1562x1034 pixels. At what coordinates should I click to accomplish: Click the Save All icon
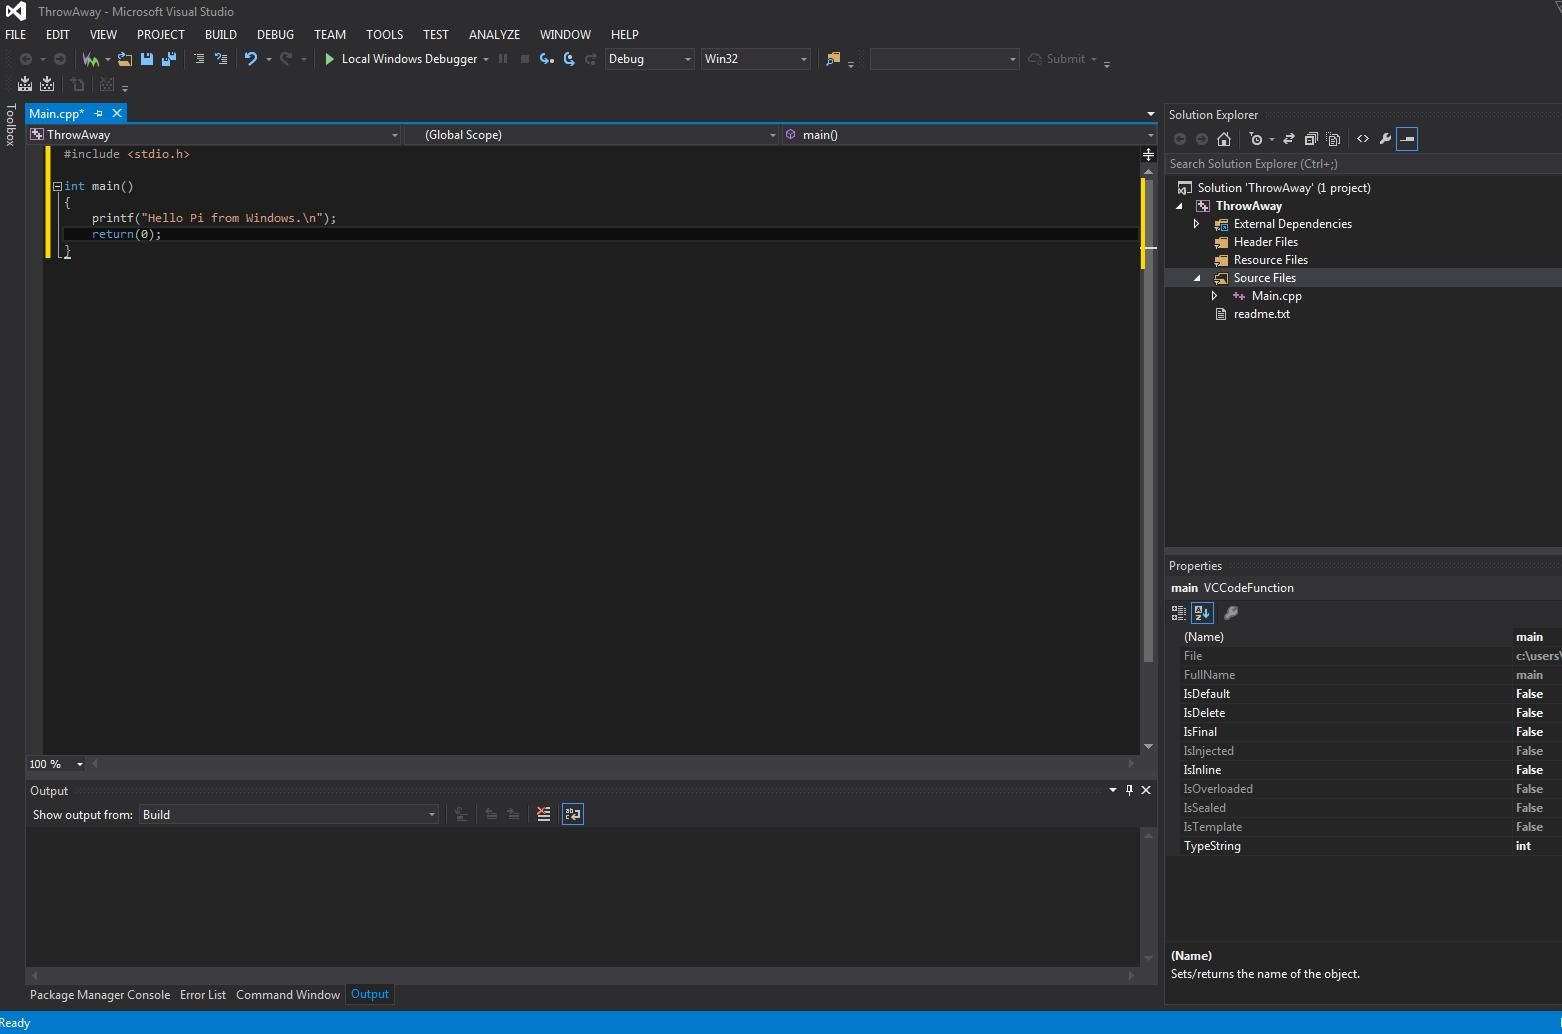(168, 59)
